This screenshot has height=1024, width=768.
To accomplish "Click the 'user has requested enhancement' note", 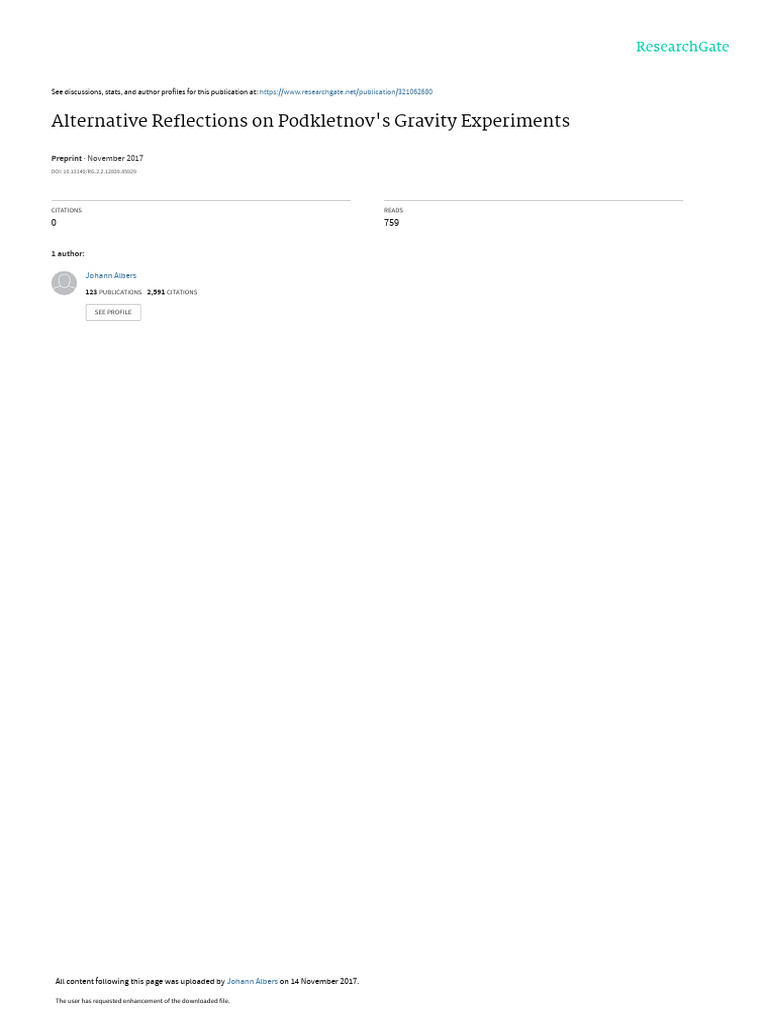I will 142,1000.
